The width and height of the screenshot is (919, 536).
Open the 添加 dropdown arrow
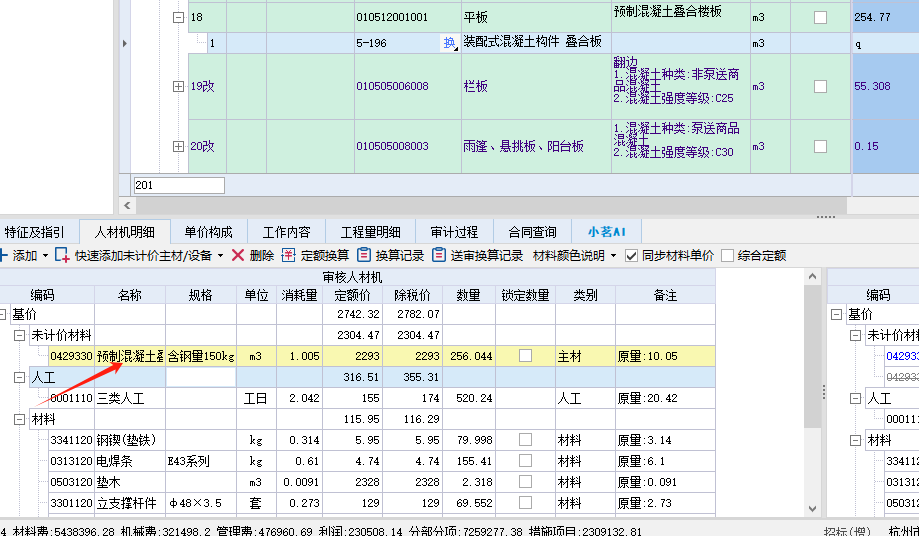pos(45,256)
